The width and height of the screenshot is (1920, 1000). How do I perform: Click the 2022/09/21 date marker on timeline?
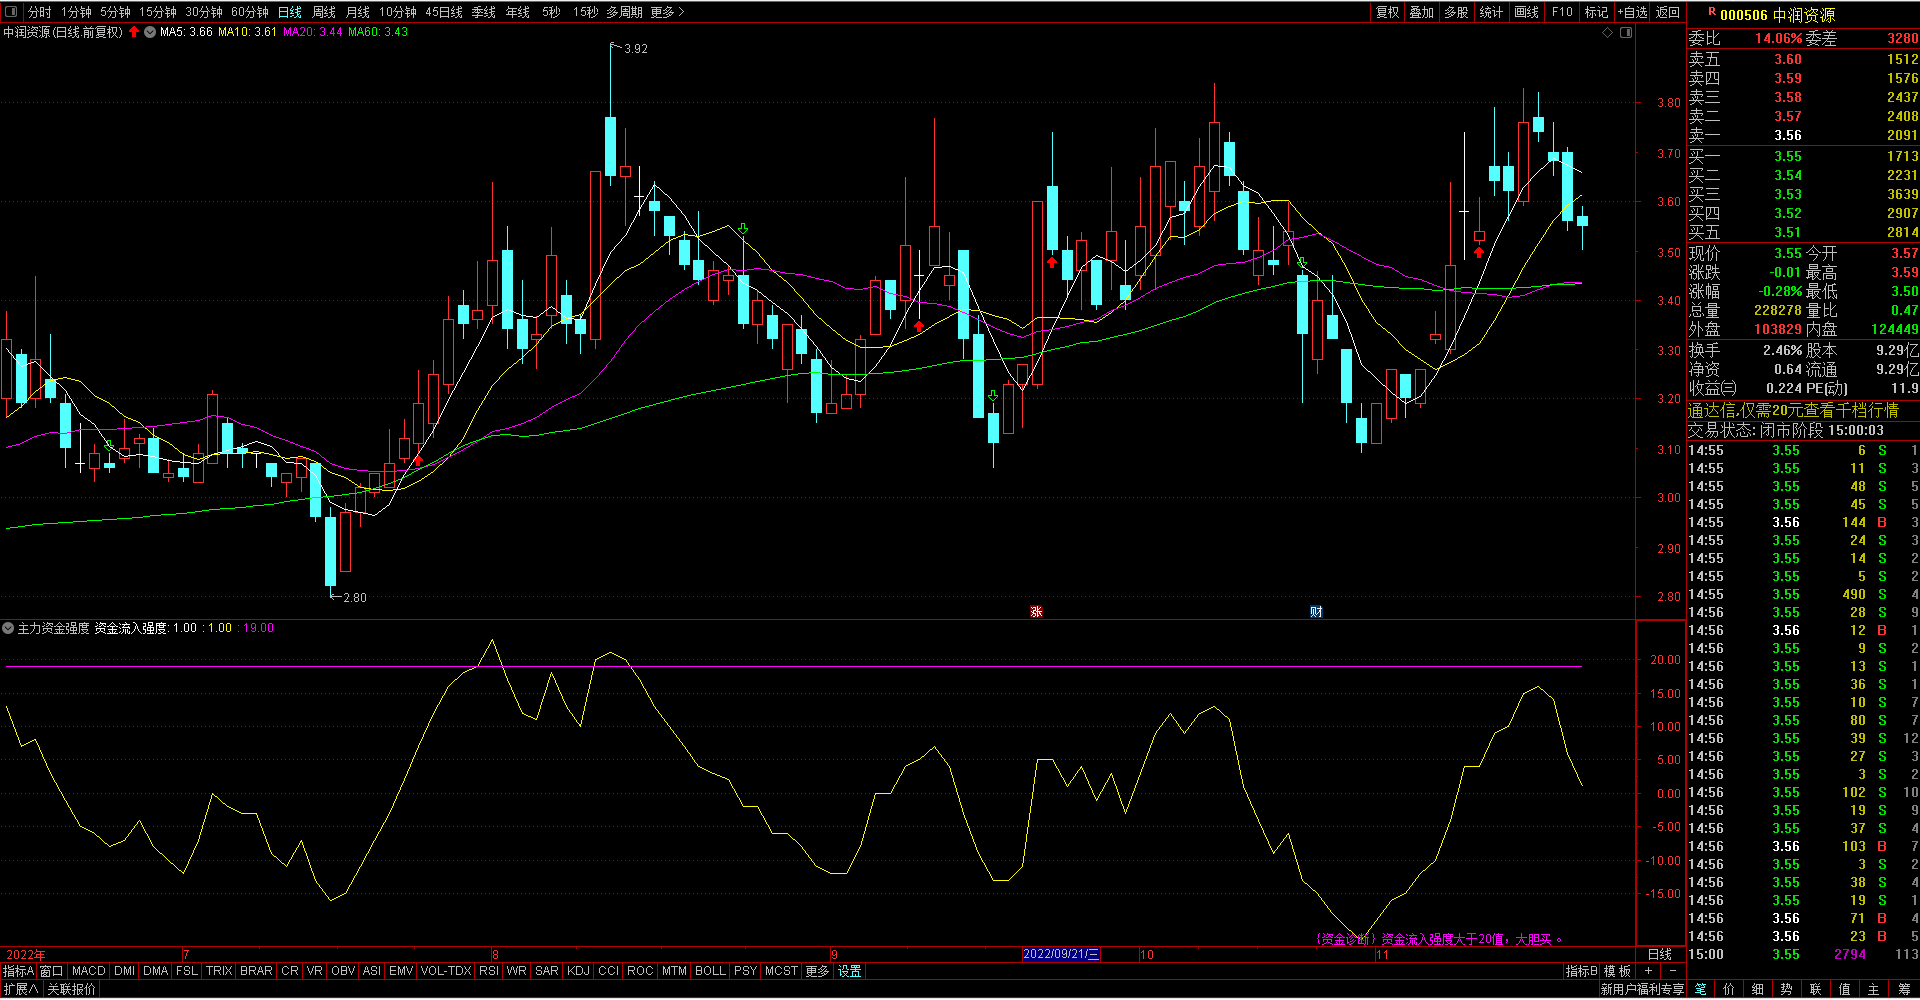tap(1060, 954)
